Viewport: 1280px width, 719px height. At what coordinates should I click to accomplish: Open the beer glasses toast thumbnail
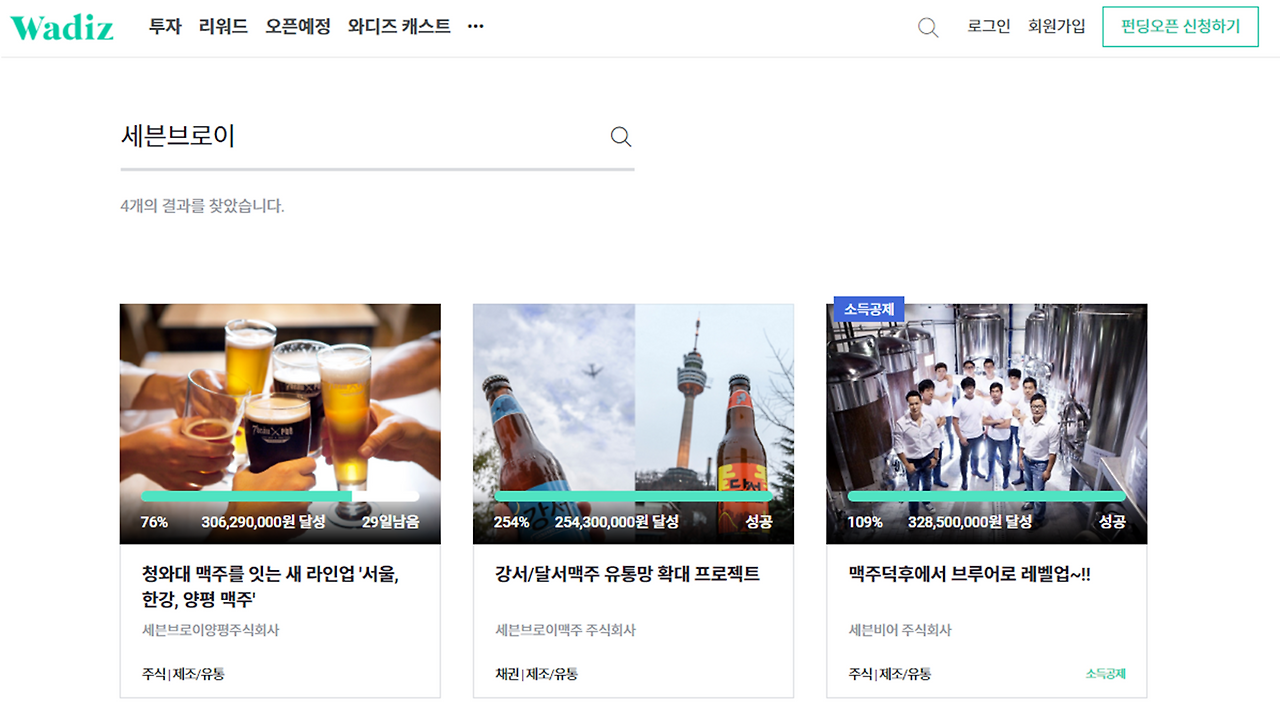pos(280,424)
